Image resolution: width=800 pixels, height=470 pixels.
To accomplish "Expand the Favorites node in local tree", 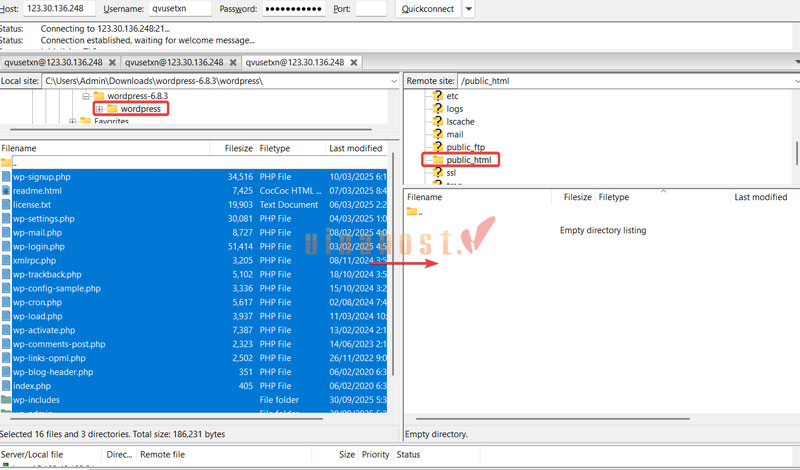I will pos(73,122).
